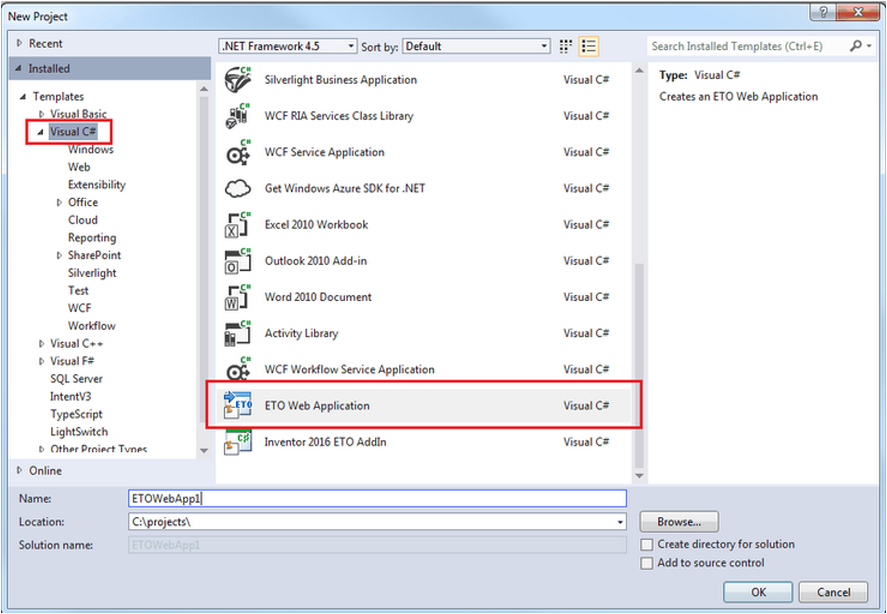This screenshot has width=887, height=614.
Task: Select the WCF tree category
Action: [79, 308]
